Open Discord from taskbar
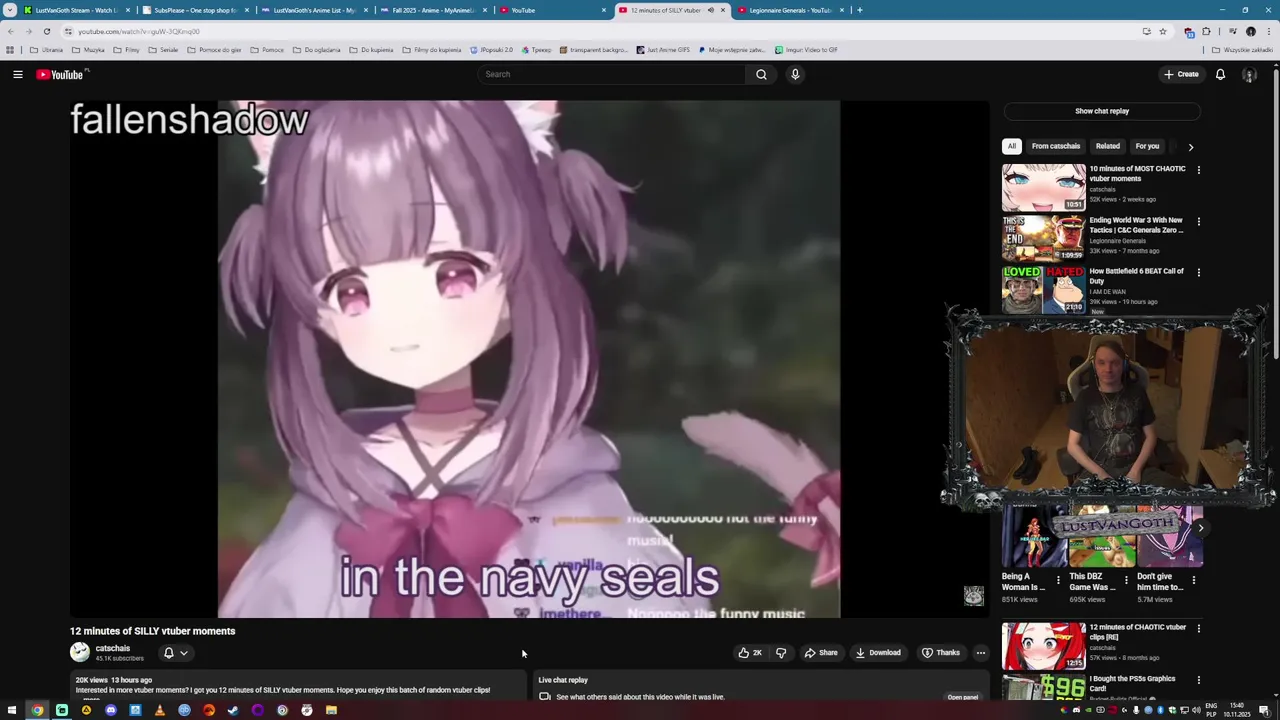This screenshot has width=1280, height=720. click(x=111, y=710)
